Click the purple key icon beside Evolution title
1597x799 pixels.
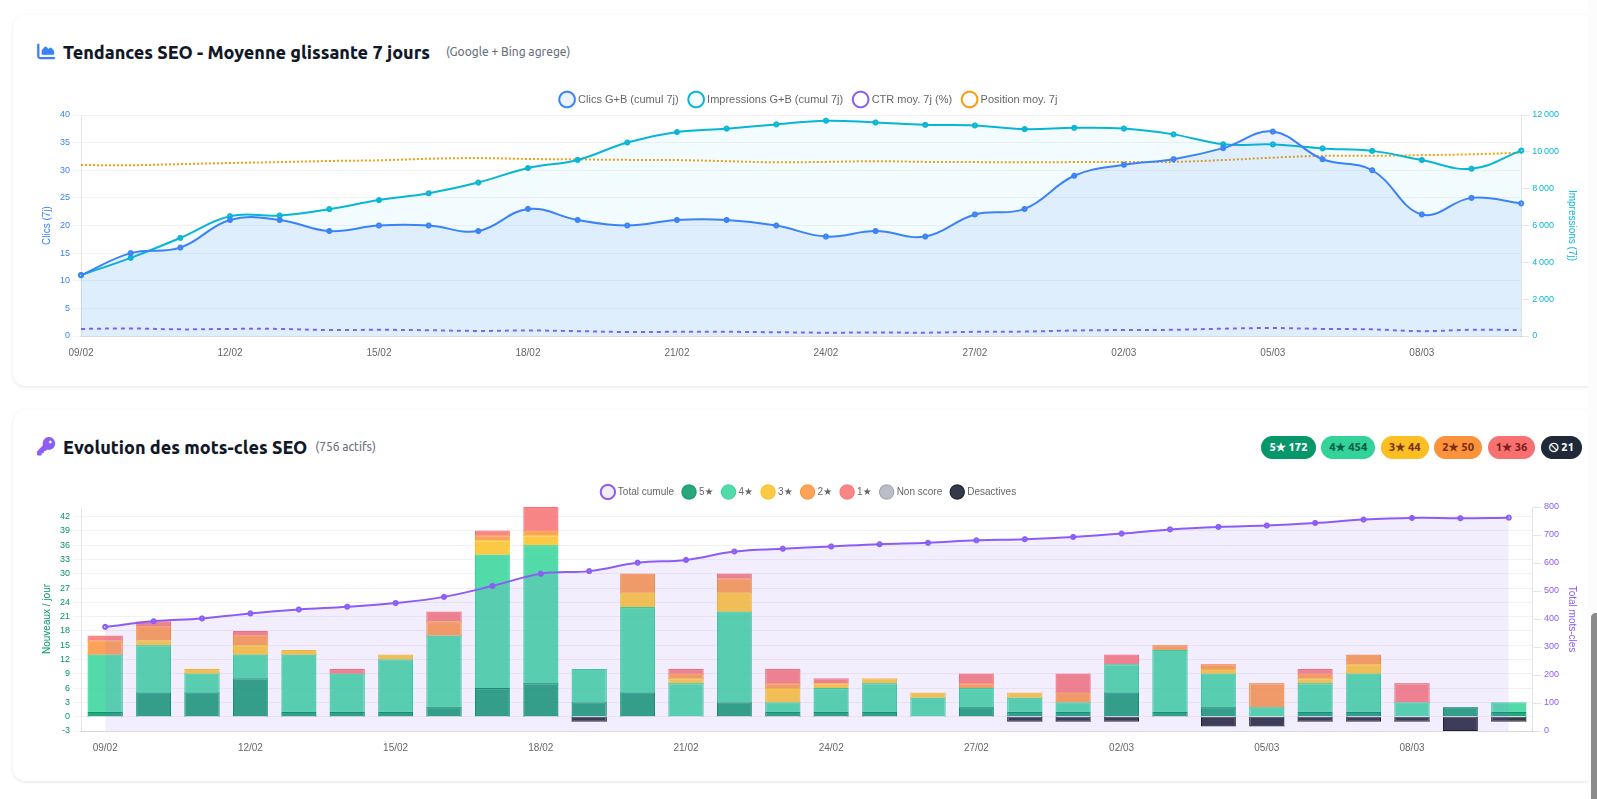46,446
